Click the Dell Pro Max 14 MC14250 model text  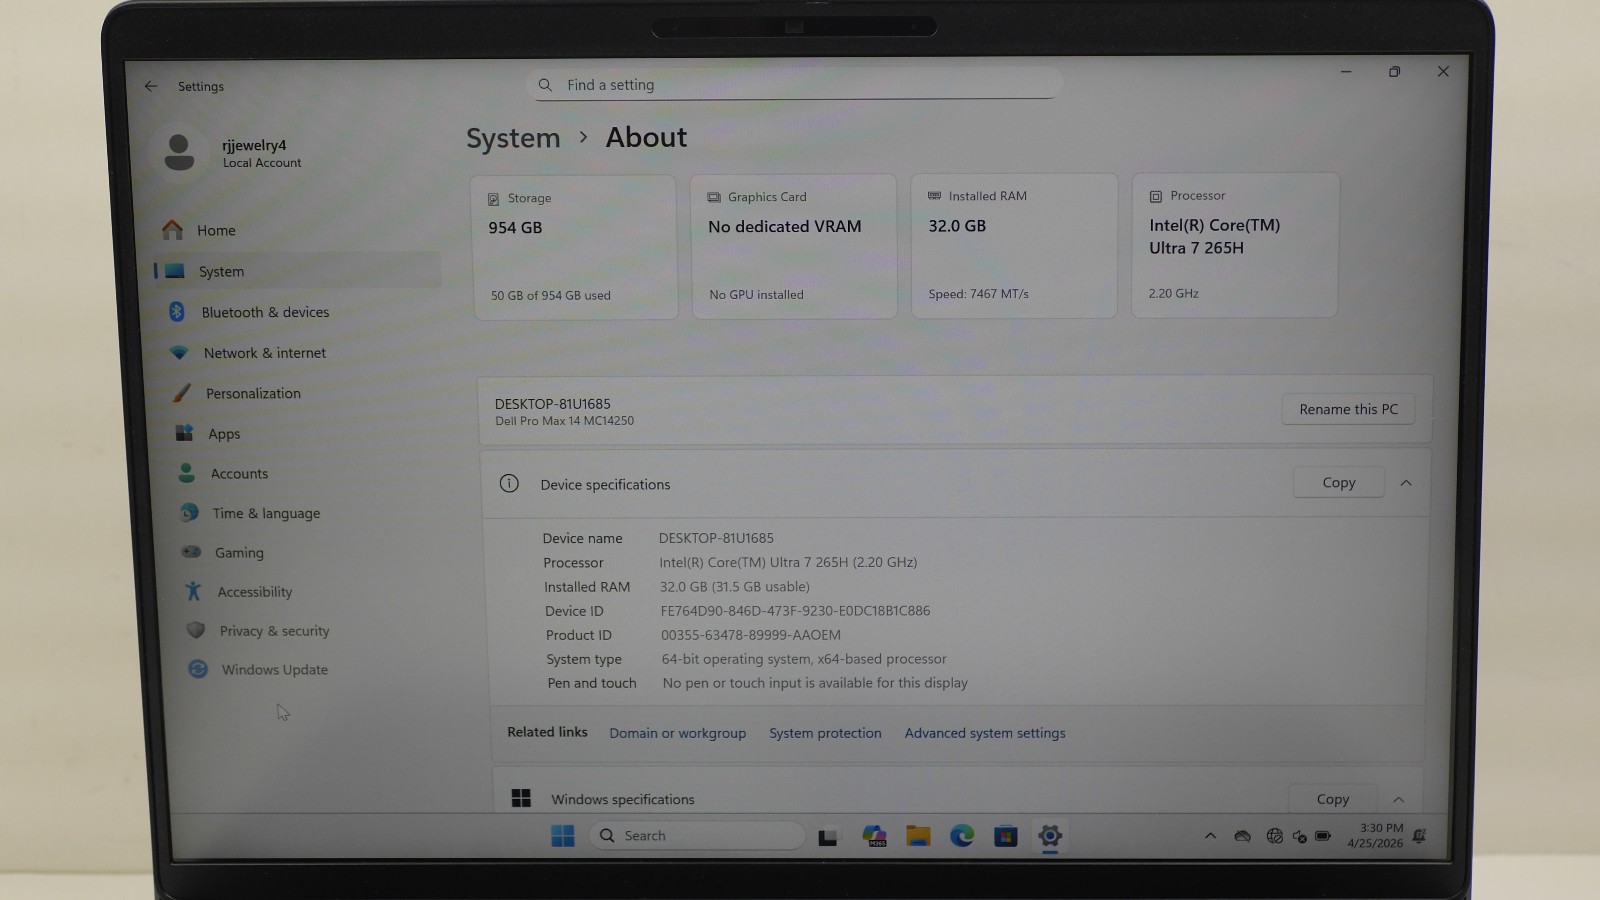pos(564,421)
